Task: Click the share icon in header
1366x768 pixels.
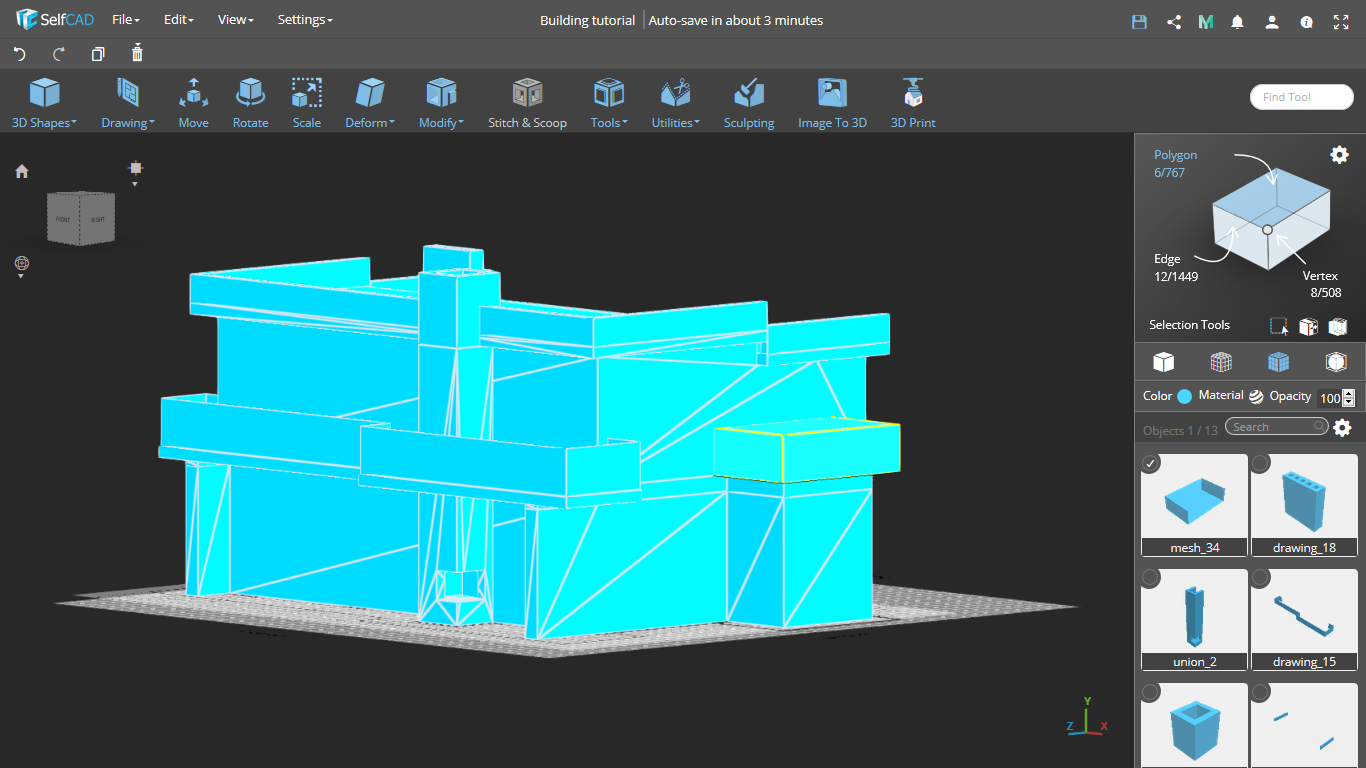Action: click(1174, 21)
